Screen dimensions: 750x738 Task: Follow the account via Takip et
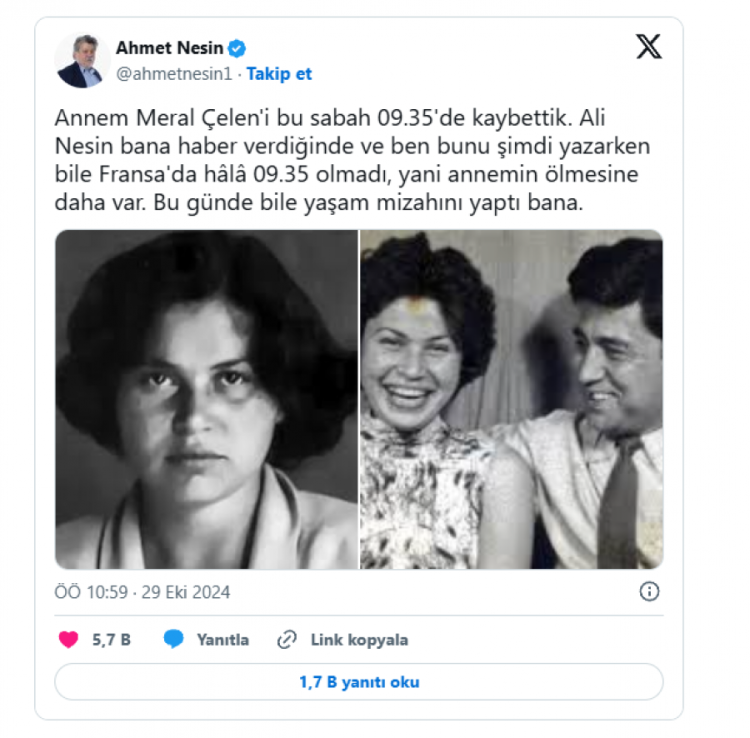(x=279, y=74)
